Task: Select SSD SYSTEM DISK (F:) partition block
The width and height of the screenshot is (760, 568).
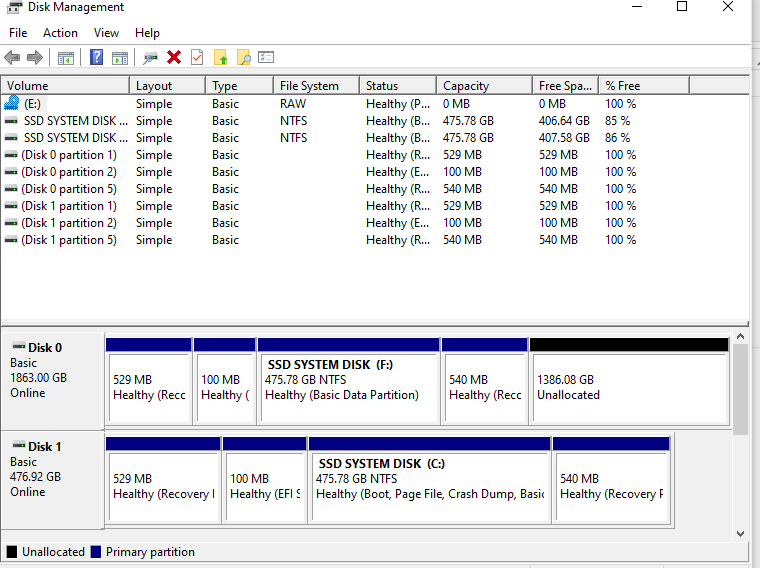Action: pyautogui.click(x=348, y=382)
